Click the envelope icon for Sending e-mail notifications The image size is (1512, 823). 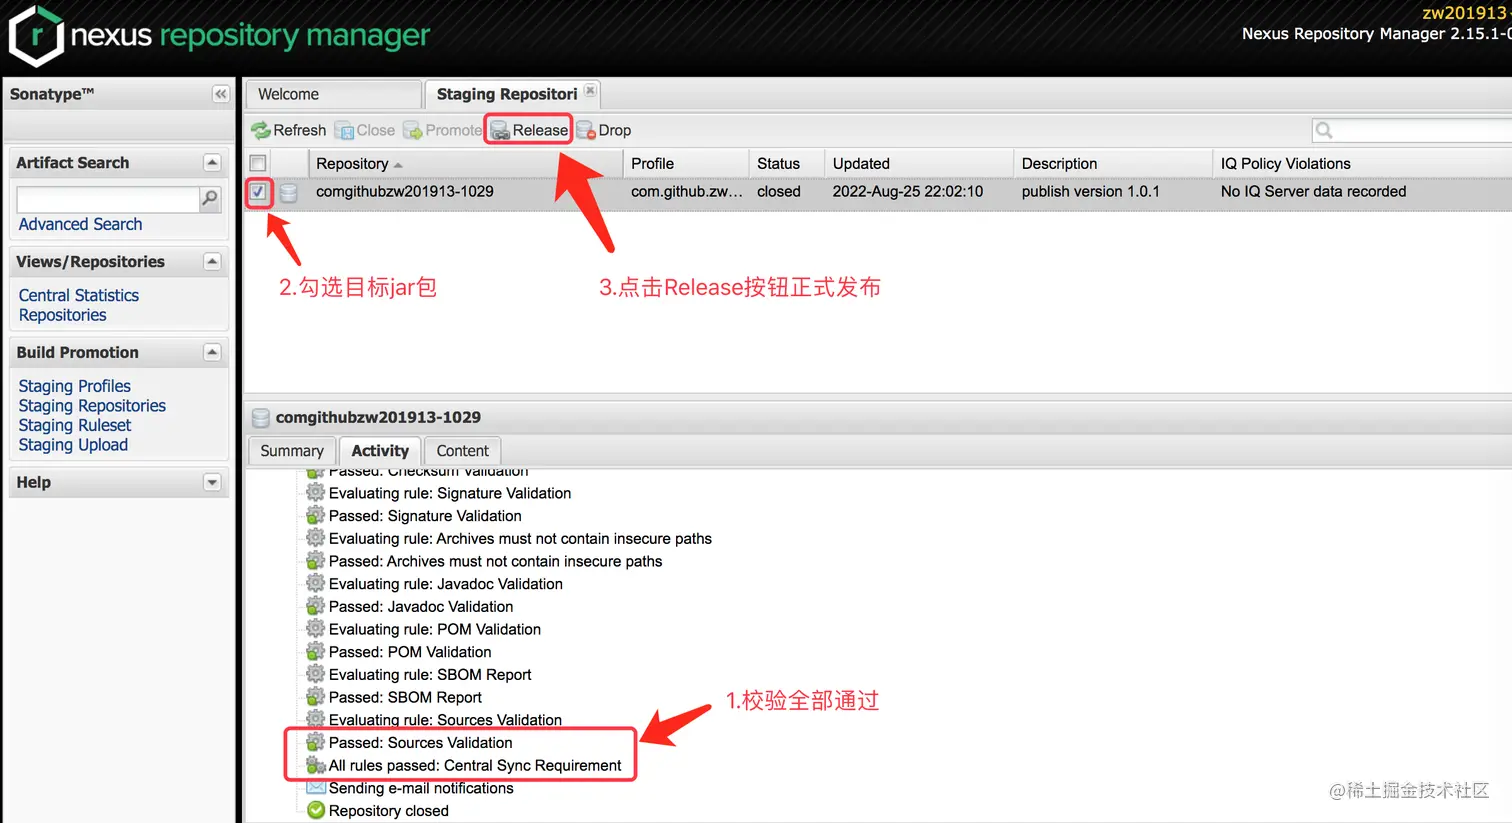coord(316,788)
